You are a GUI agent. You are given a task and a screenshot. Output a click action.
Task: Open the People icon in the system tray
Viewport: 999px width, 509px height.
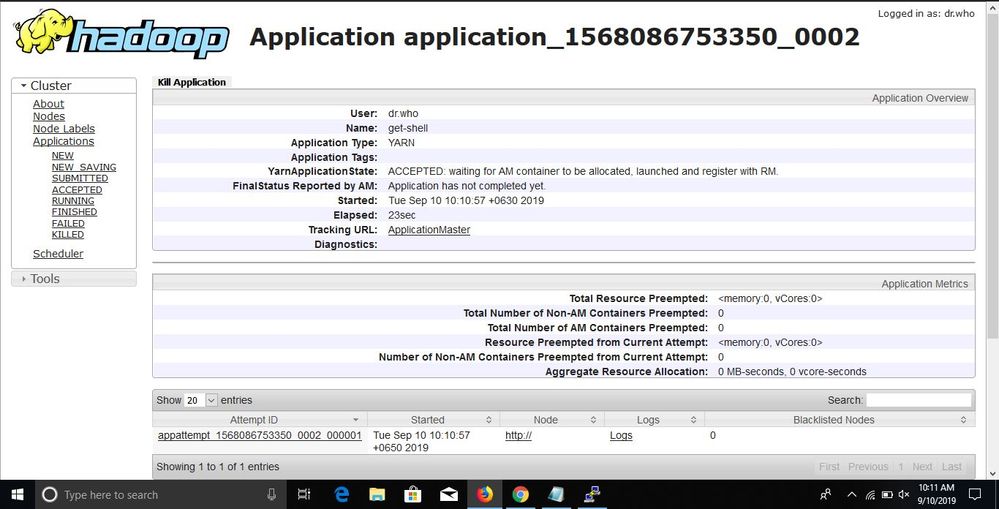coord(826,494)
